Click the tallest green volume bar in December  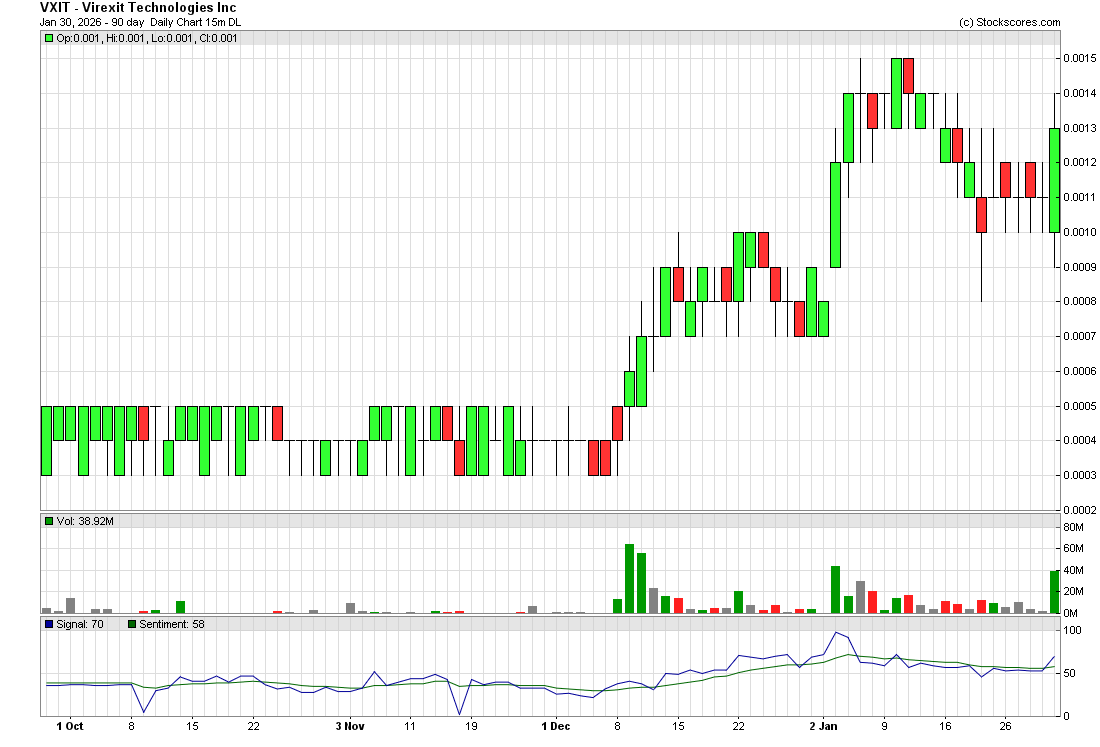pyautogui.click(x=629, y=579)
